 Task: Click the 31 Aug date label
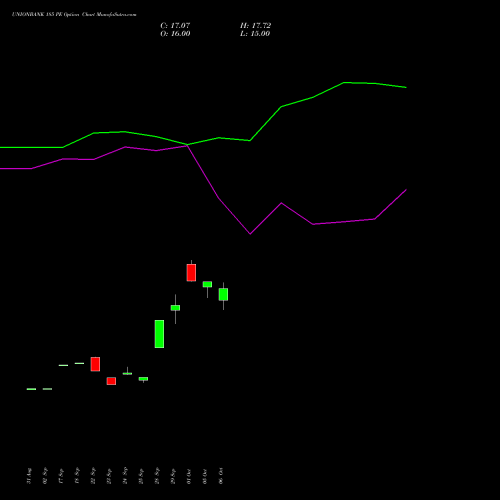click(29, 476)
